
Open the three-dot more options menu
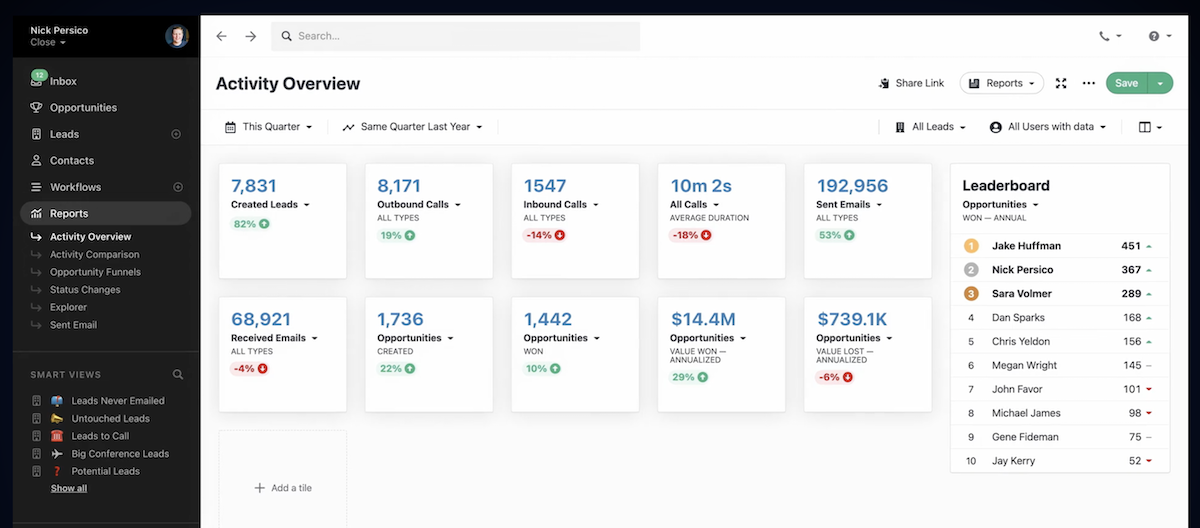(x=1089, y=83)
